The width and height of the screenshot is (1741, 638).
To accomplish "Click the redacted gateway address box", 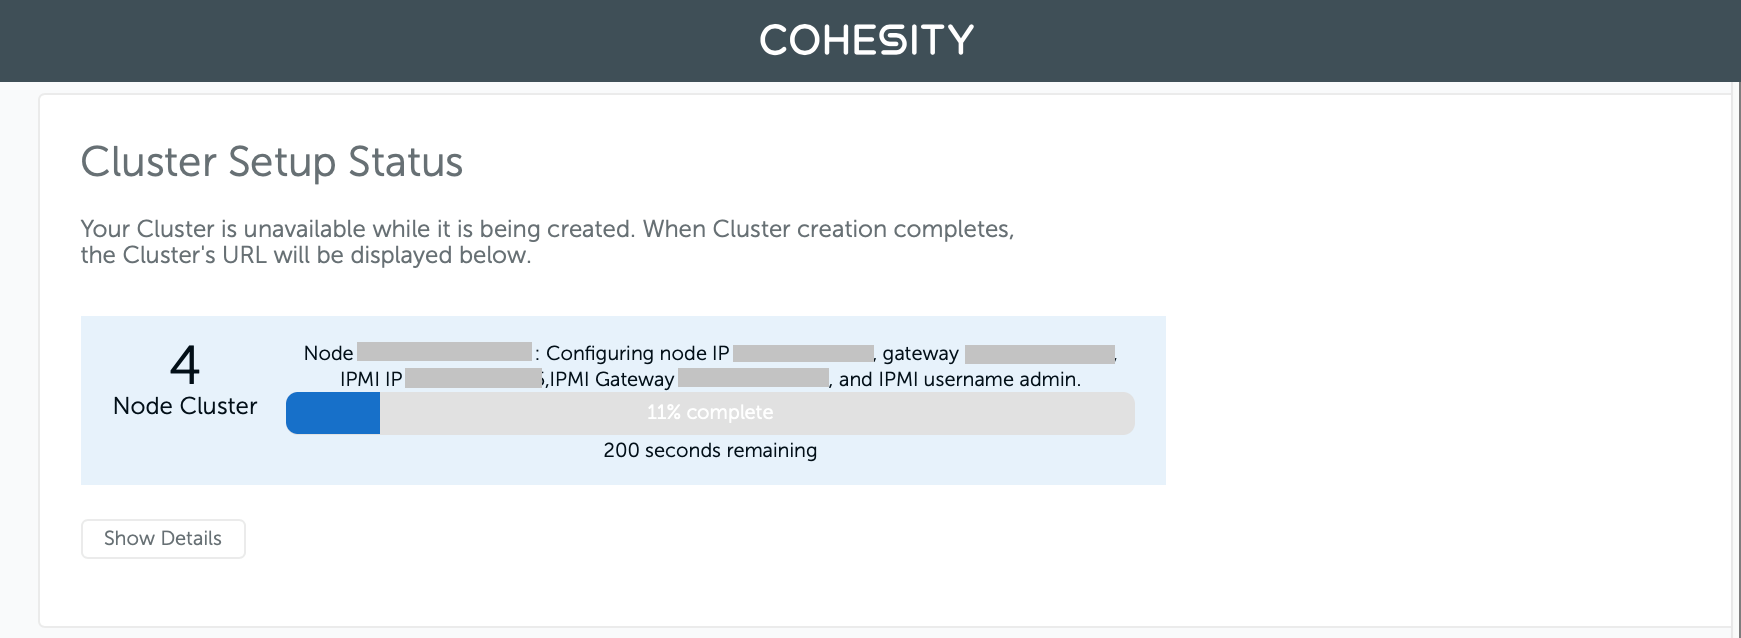I will pos(1040,353).
